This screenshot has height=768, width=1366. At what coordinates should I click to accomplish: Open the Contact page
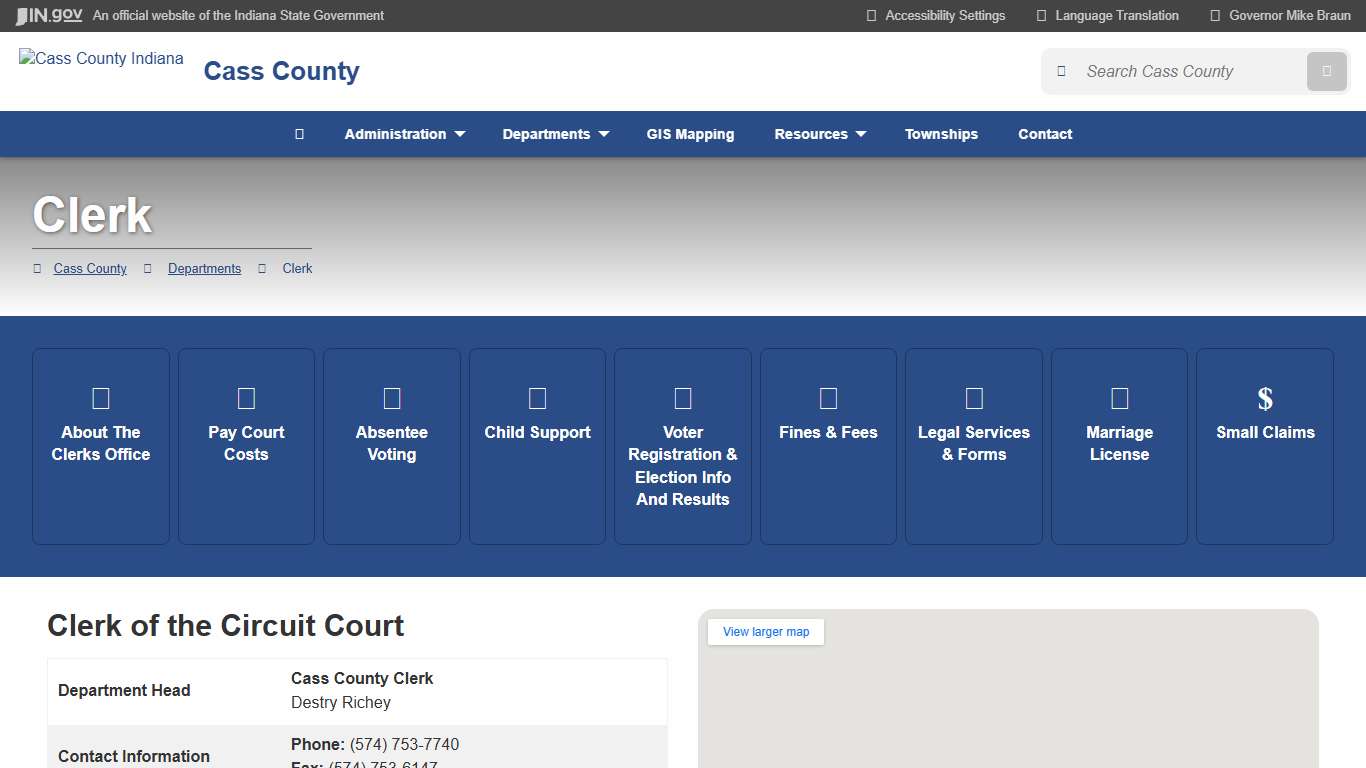(x=1044, y=134)
